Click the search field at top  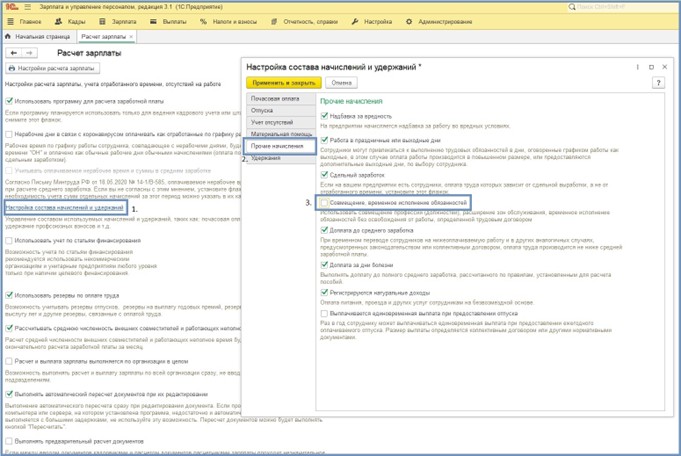[x=620, y=6]
